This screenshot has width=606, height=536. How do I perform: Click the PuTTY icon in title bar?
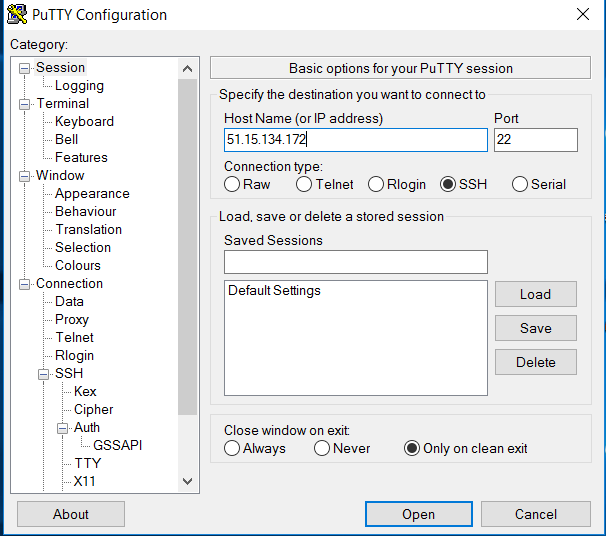pyautogui.click(x=17, y=14)
